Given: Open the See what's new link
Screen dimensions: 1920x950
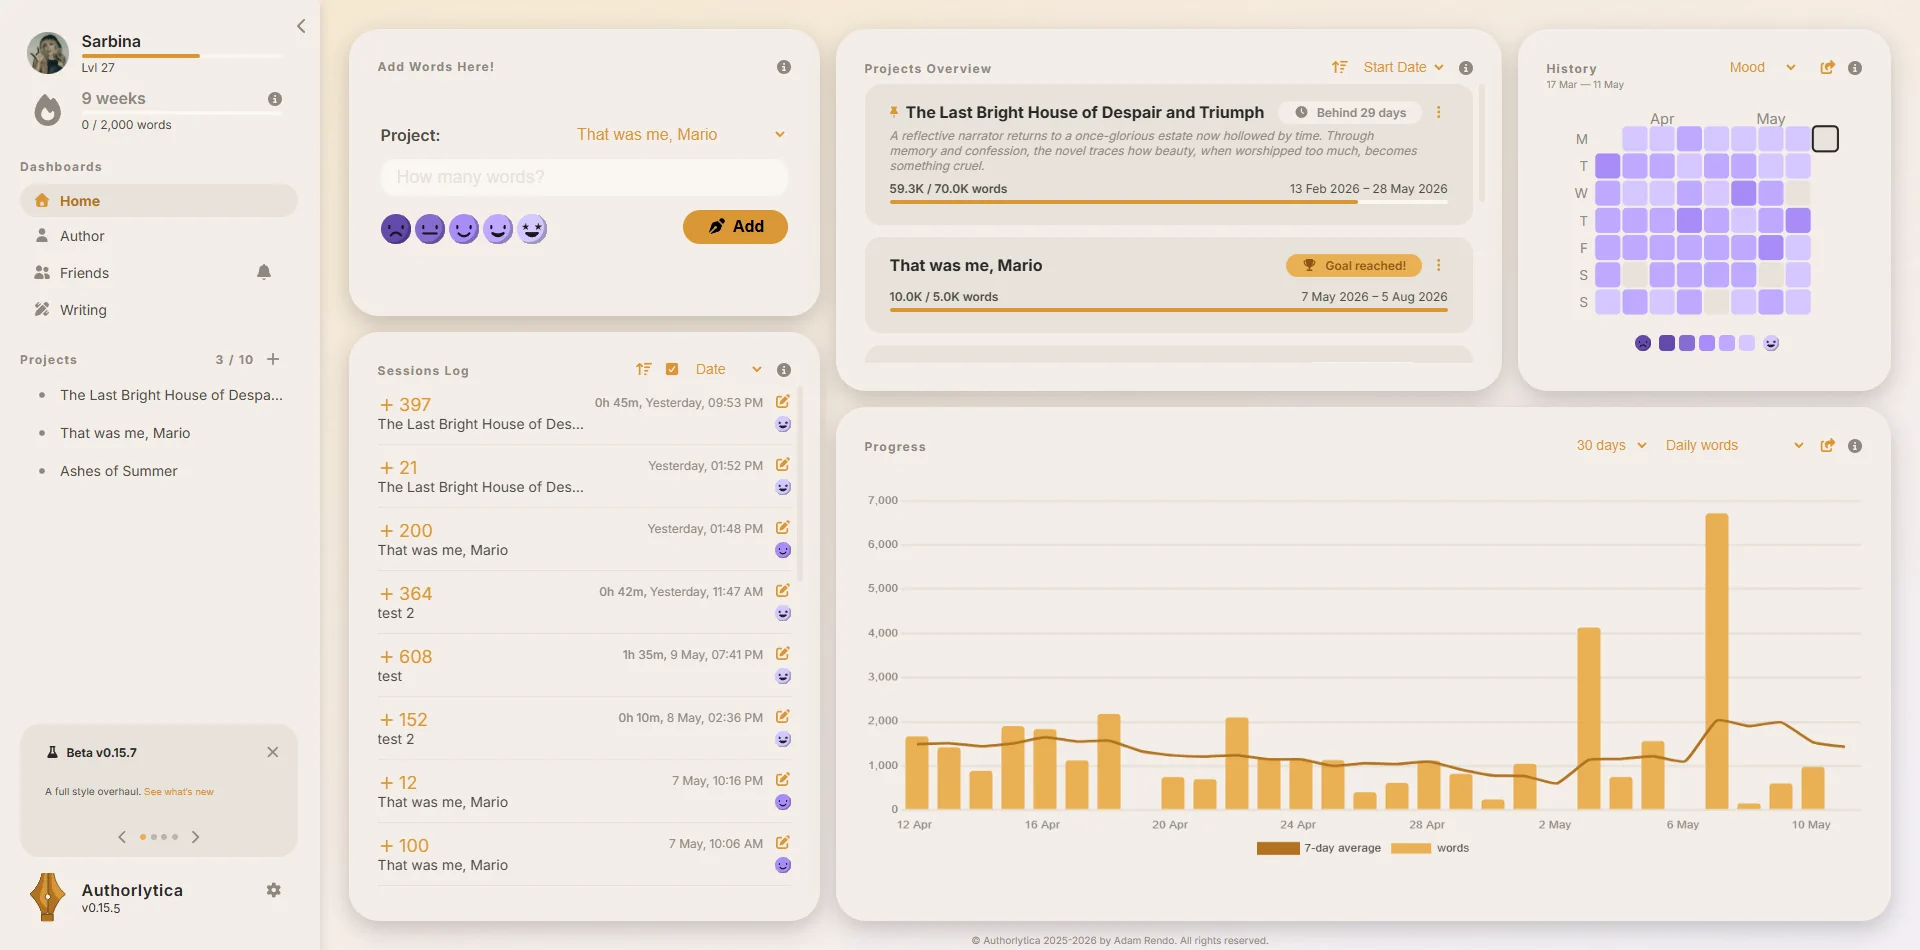Looking at the screenshot, I should 179,792.
